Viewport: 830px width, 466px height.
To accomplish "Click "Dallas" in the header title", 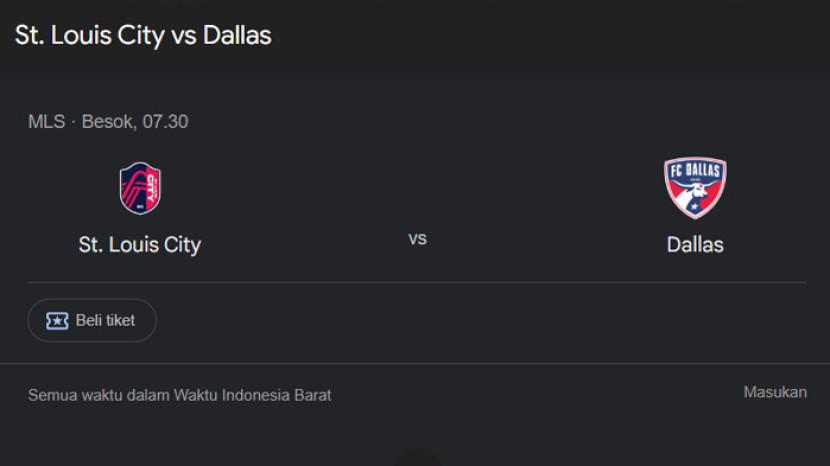I will 237,35.
